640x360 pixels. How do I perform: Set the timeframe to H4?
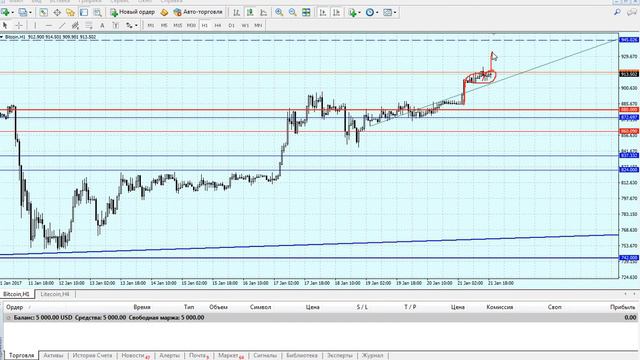click(218, 25)
